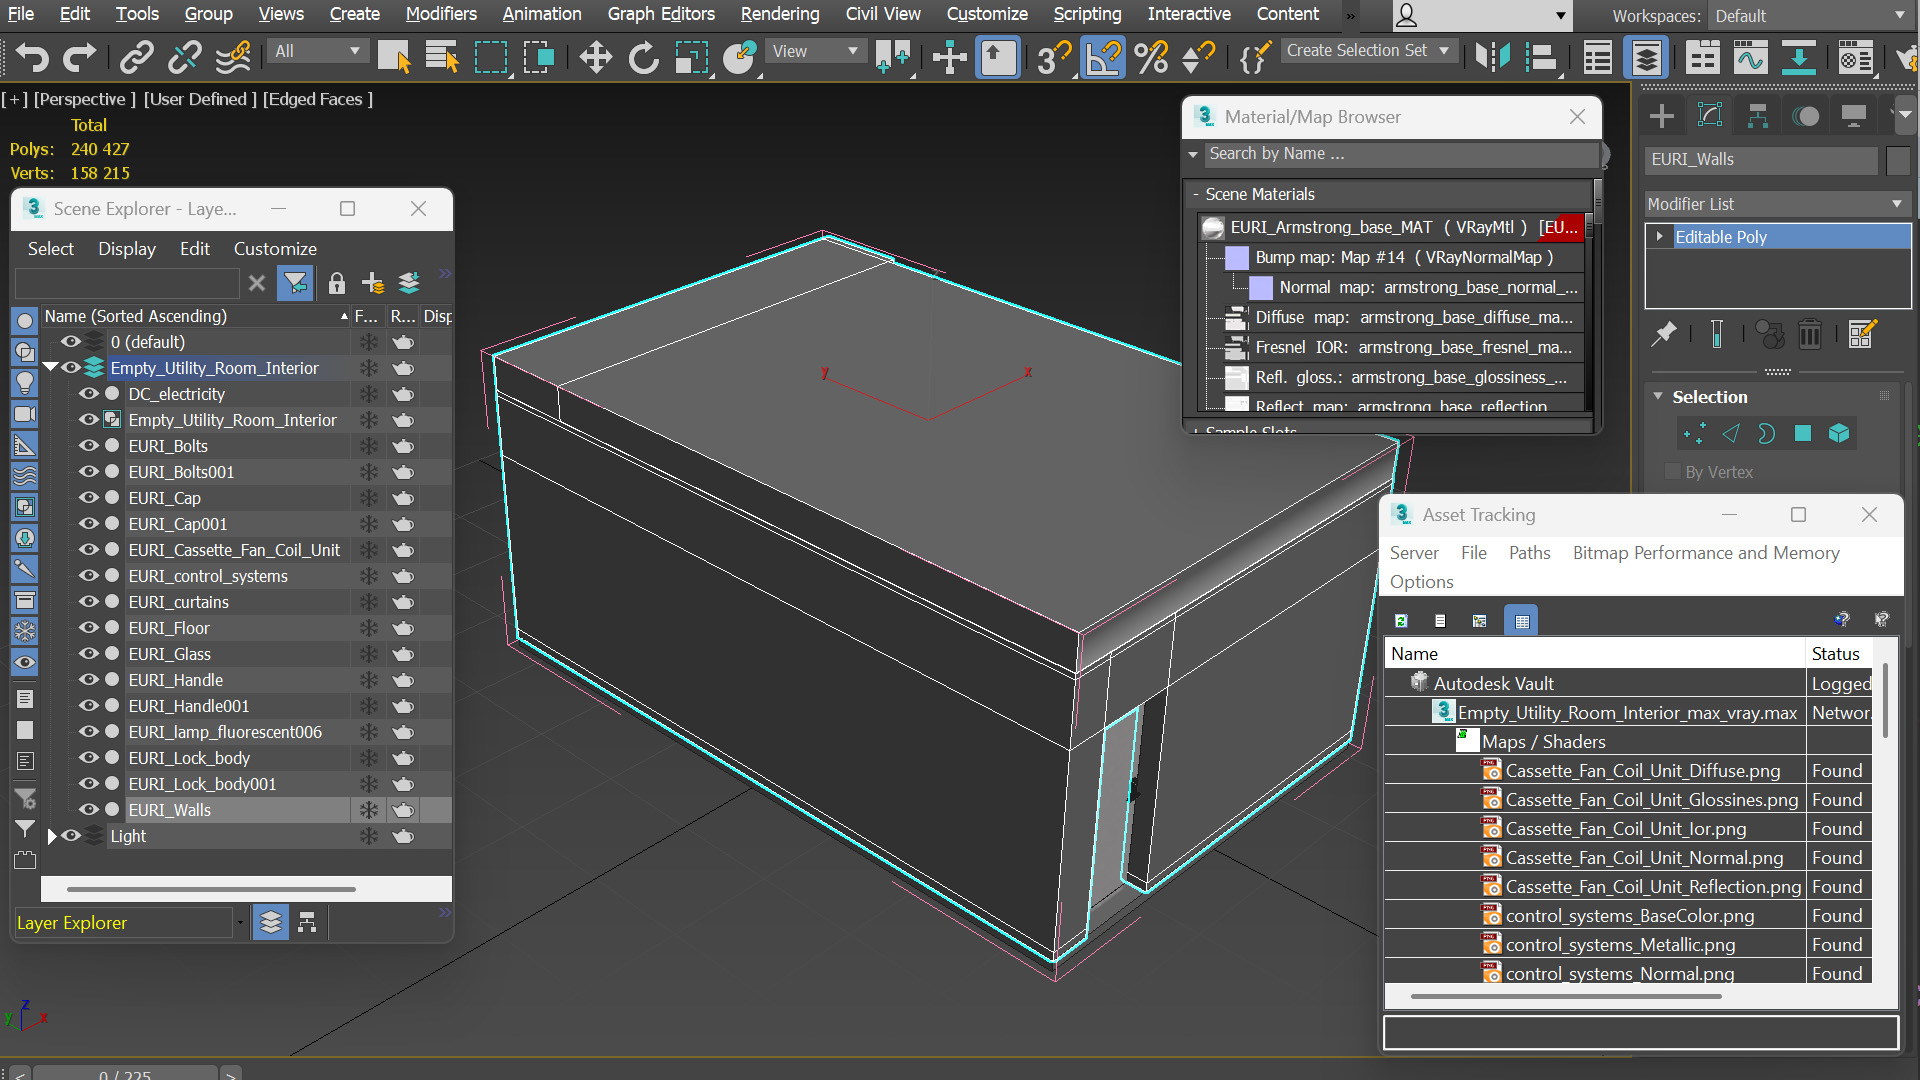Click the Undo arrow icon

click(31, 58)
